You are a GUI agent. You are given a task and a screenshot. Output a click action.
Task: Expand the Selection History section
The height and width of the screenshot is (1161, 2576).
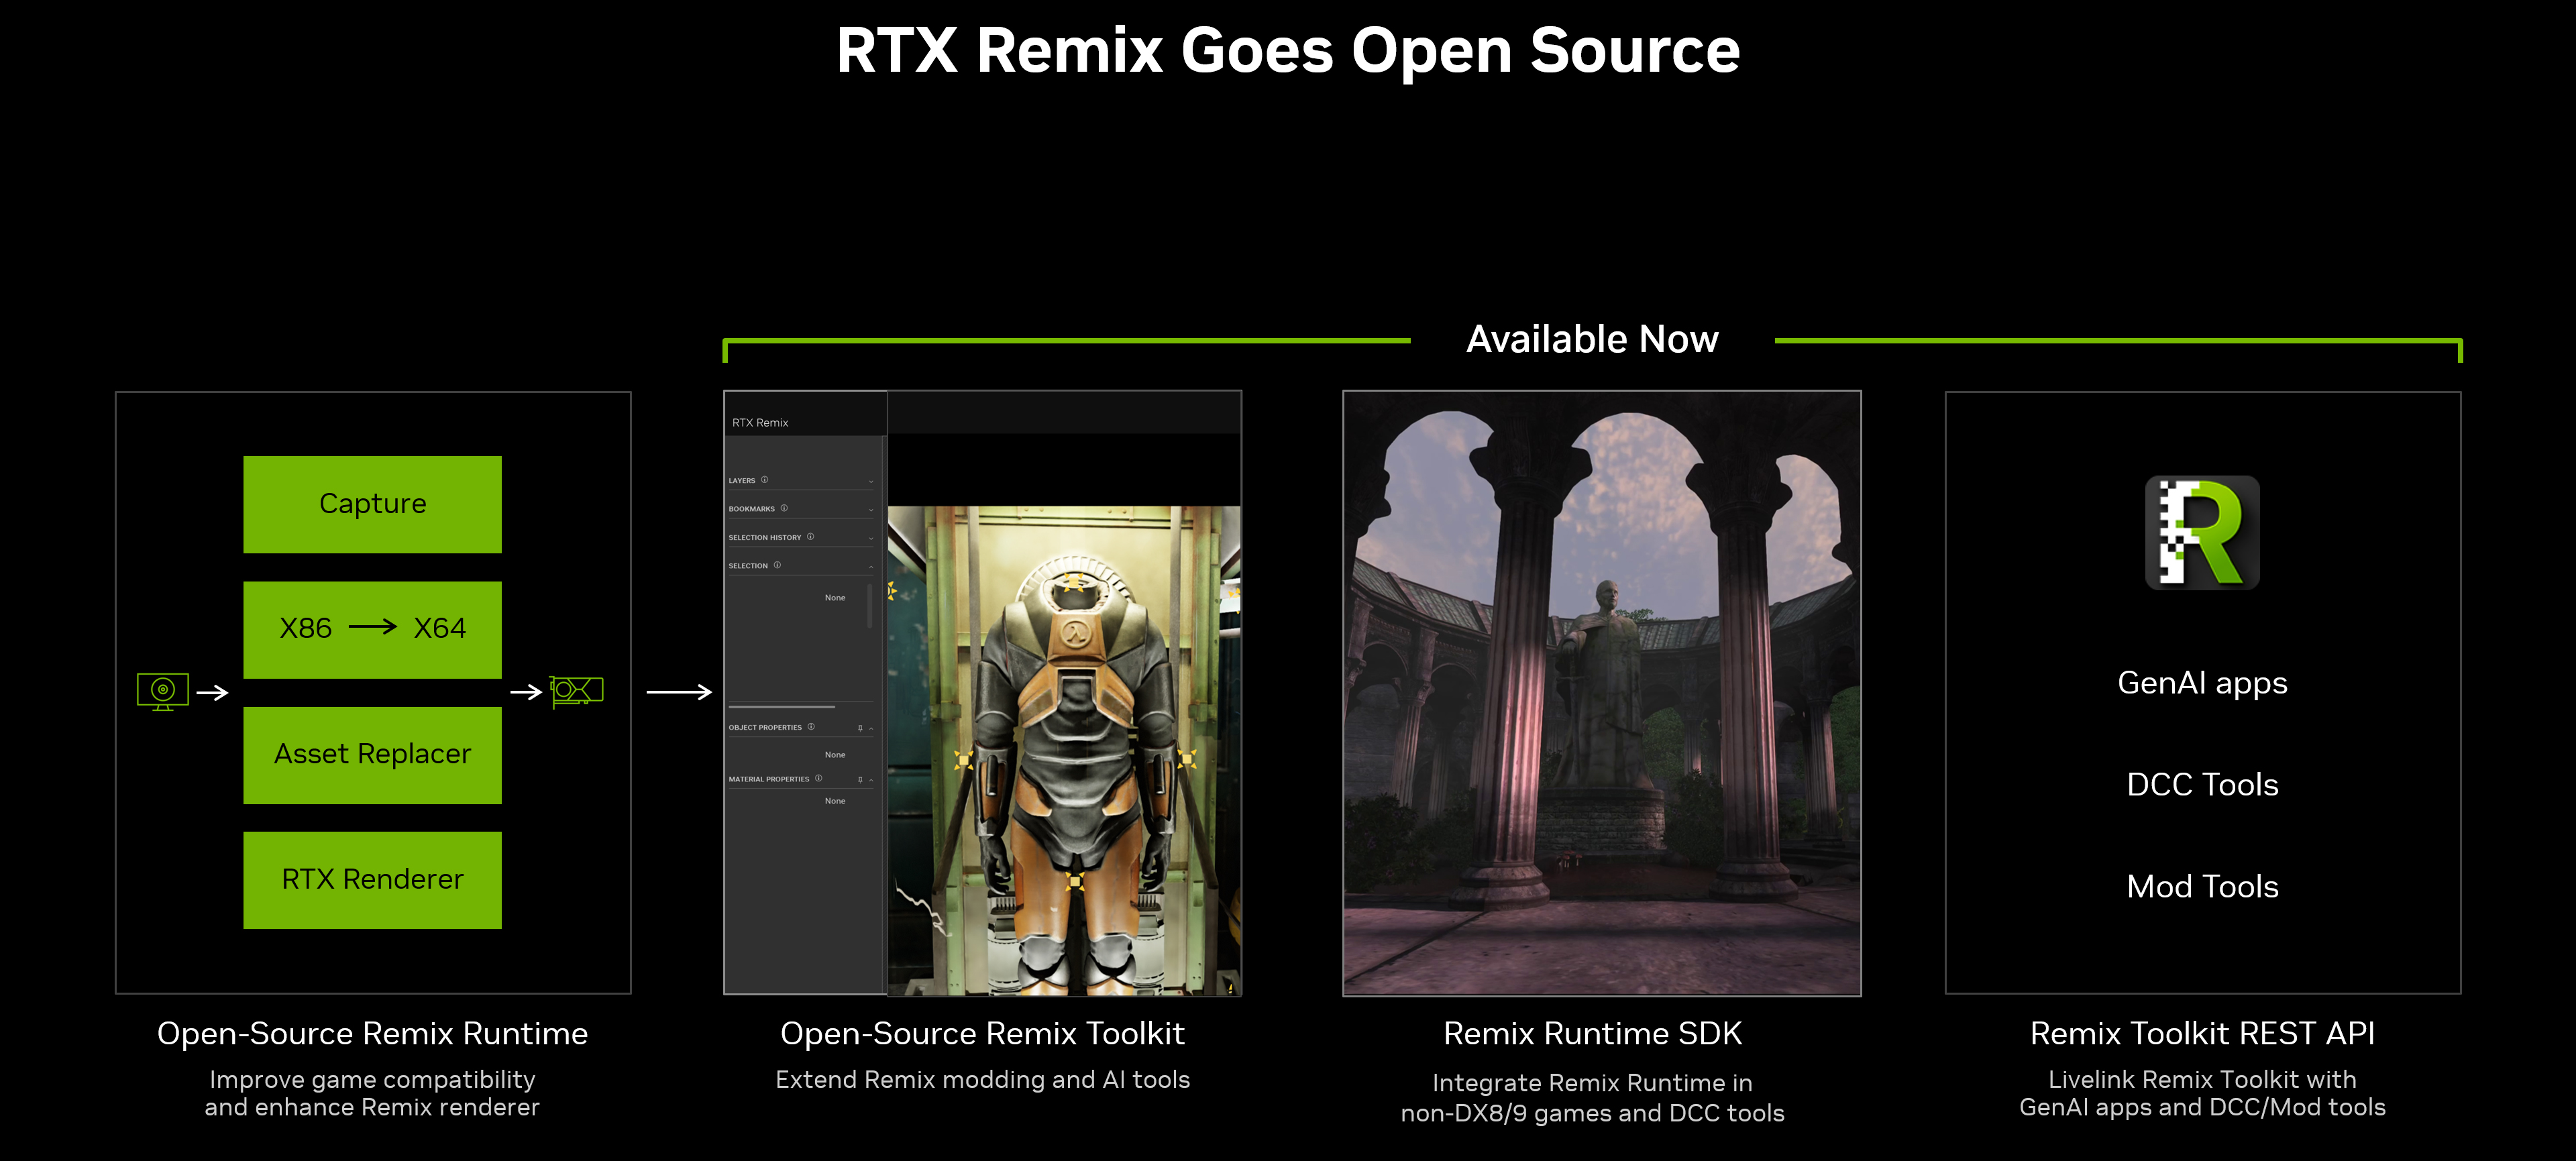(871, 538)
